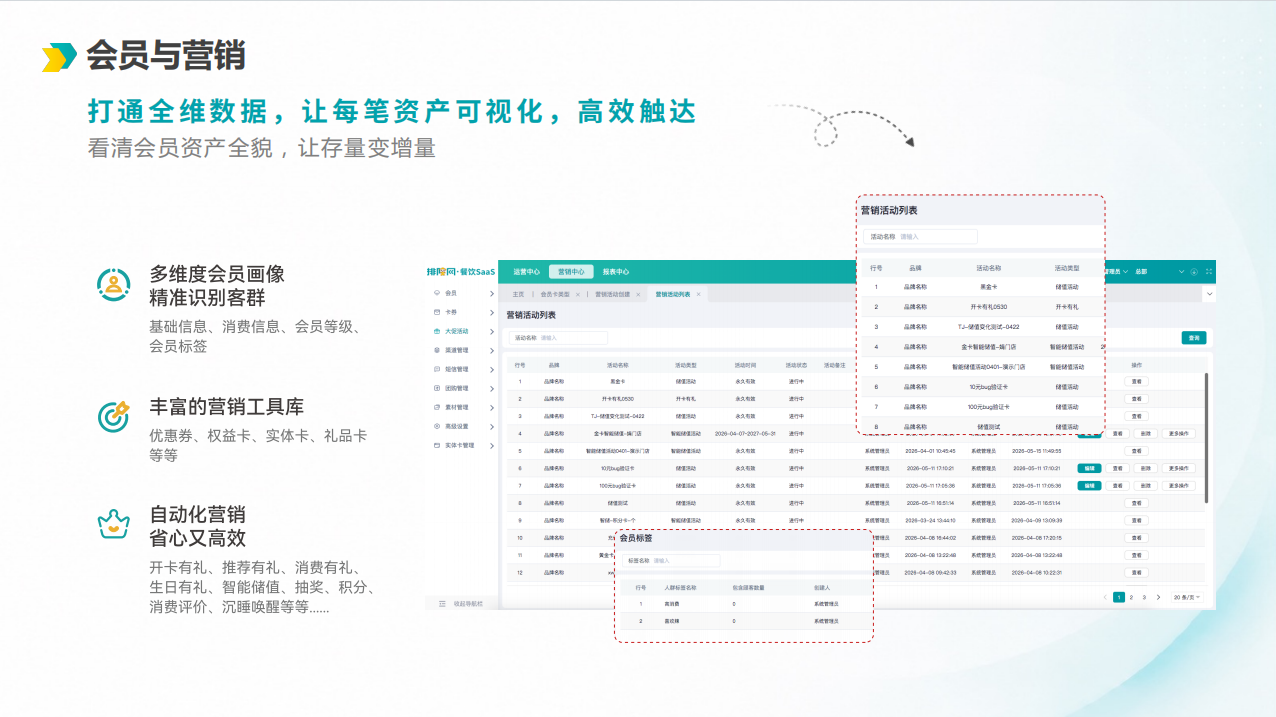
Task: Click the fullscreen icon in top header
Action: (x=1209, y=272)
